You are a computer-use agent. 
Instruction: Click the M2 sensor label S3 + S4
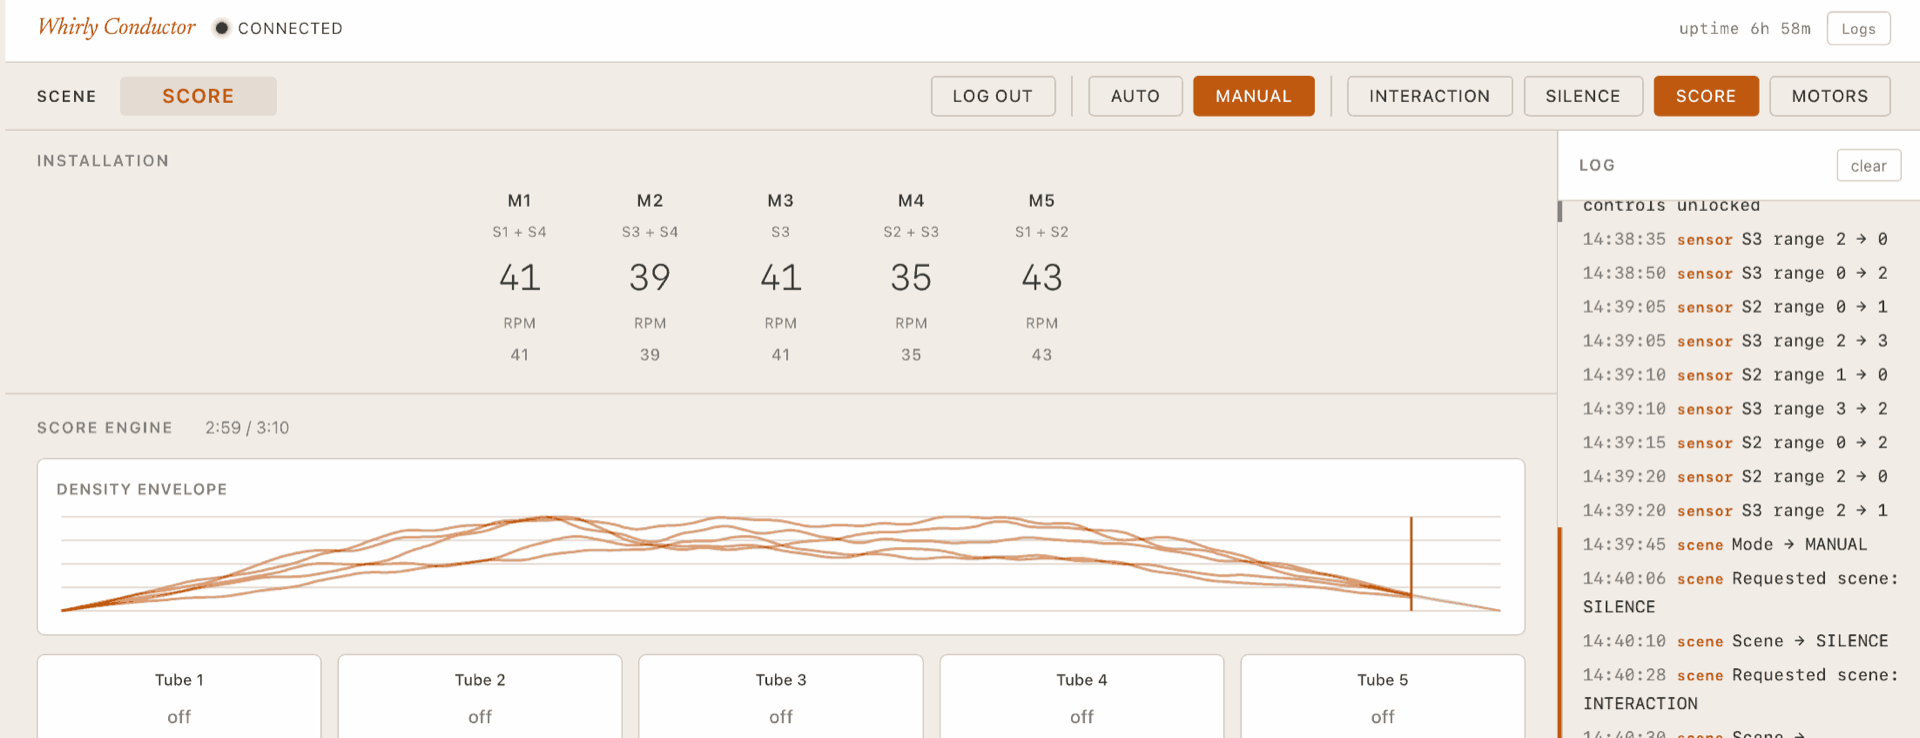(x=650, y=232)
